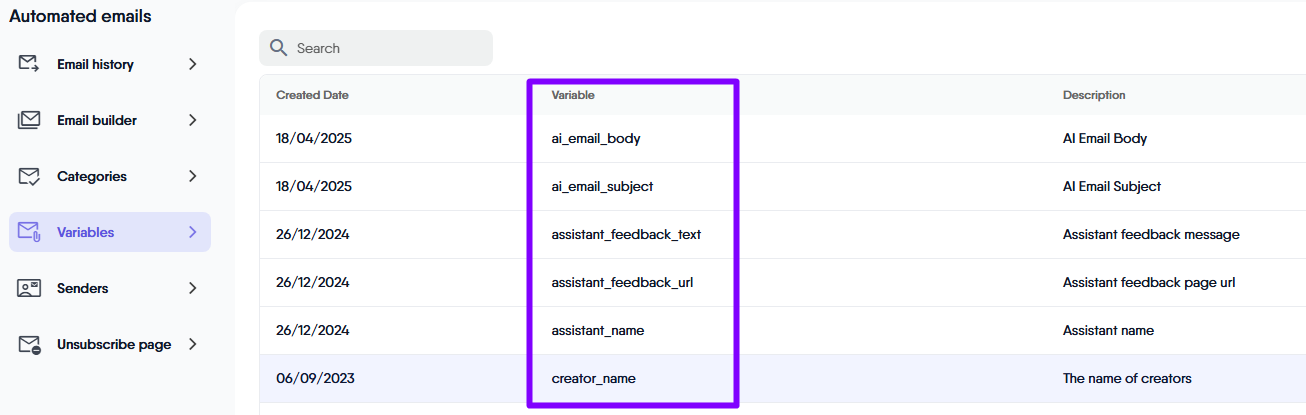Image resolution: width=1306 pixels, height=415 pixels.
Task: Click the Categories envelope icon
Action: pyautogui.click(x=29, y=176)
